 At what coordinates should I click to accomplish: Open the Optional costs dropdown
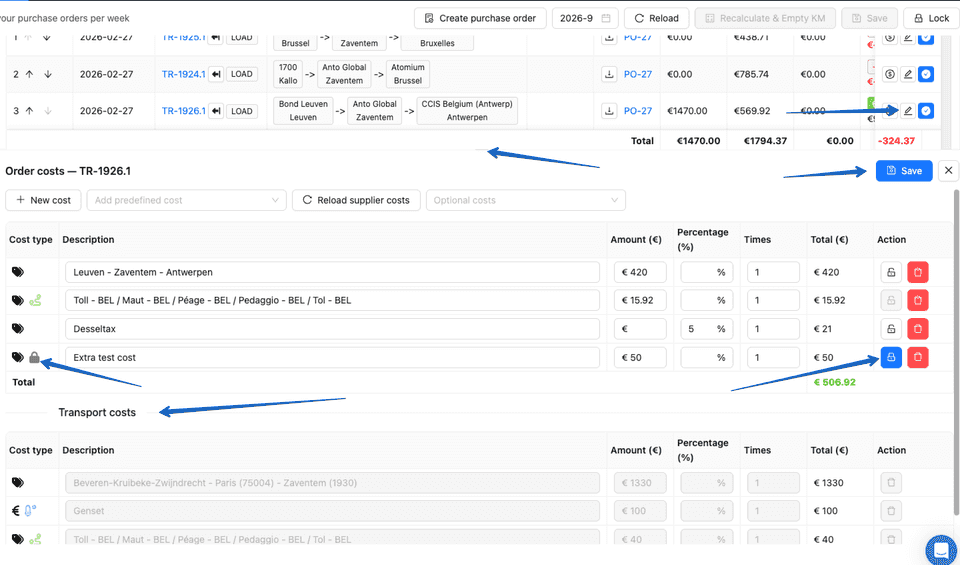pos(526,200)
